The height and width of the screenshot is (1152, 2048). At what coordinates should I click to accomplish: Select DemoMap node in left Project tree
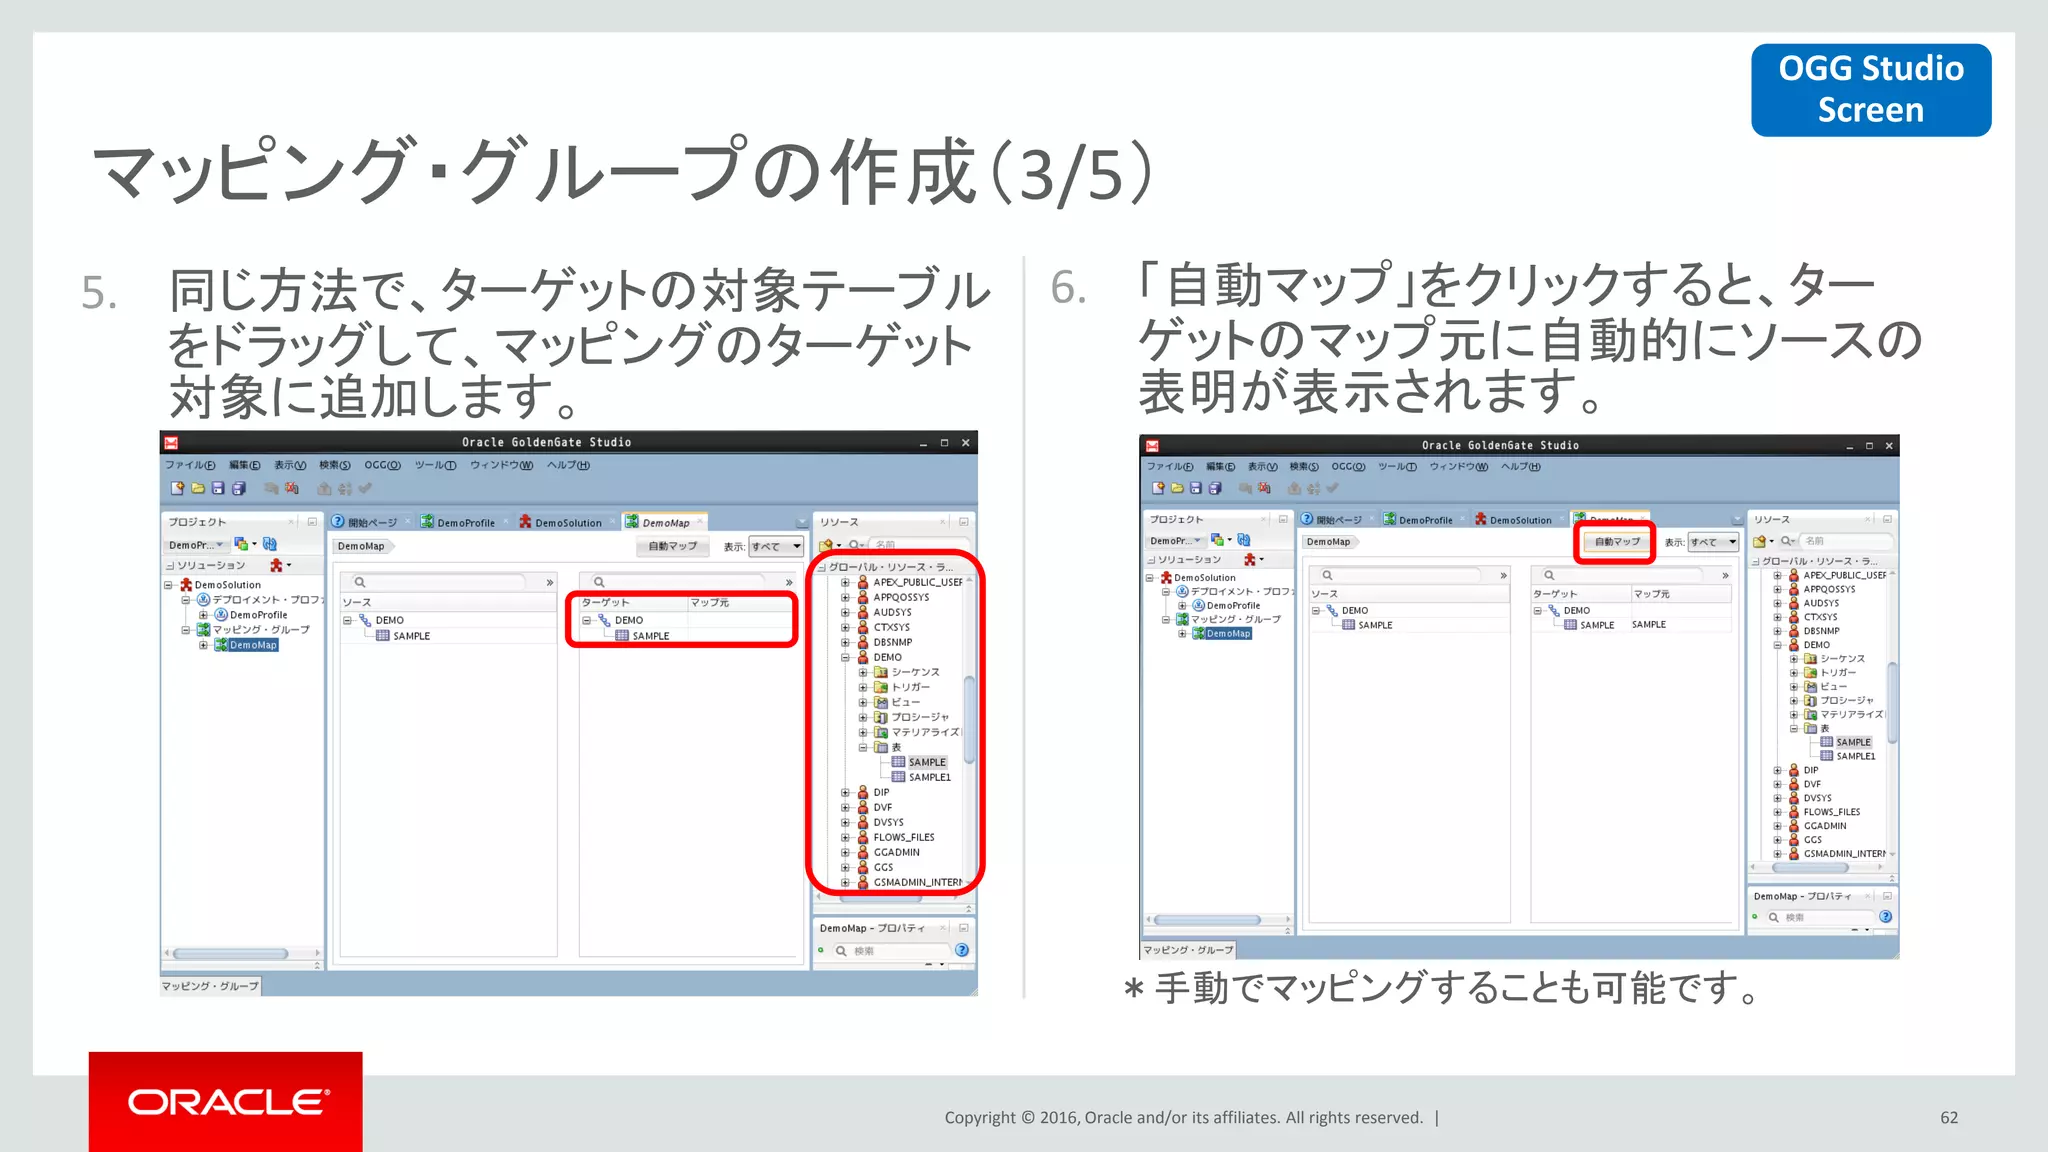pyautogui.click(x=253, y=645)
